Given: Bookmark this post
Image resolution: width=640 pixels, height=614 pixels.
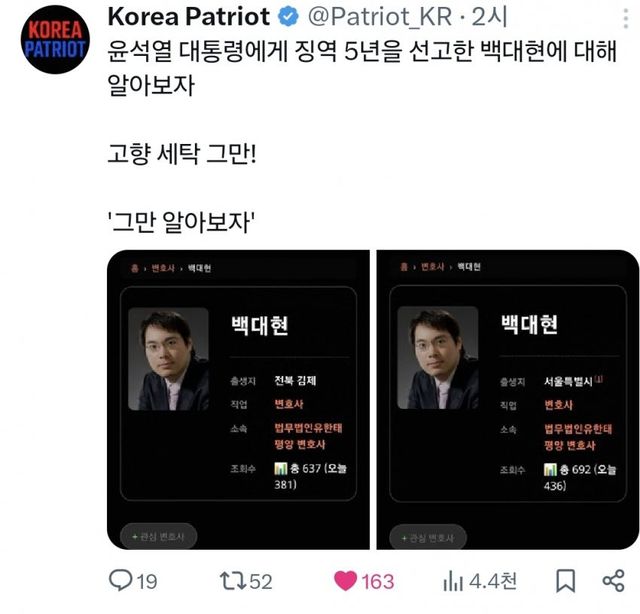Looking at the screenshot, I should tap(566, 581).
